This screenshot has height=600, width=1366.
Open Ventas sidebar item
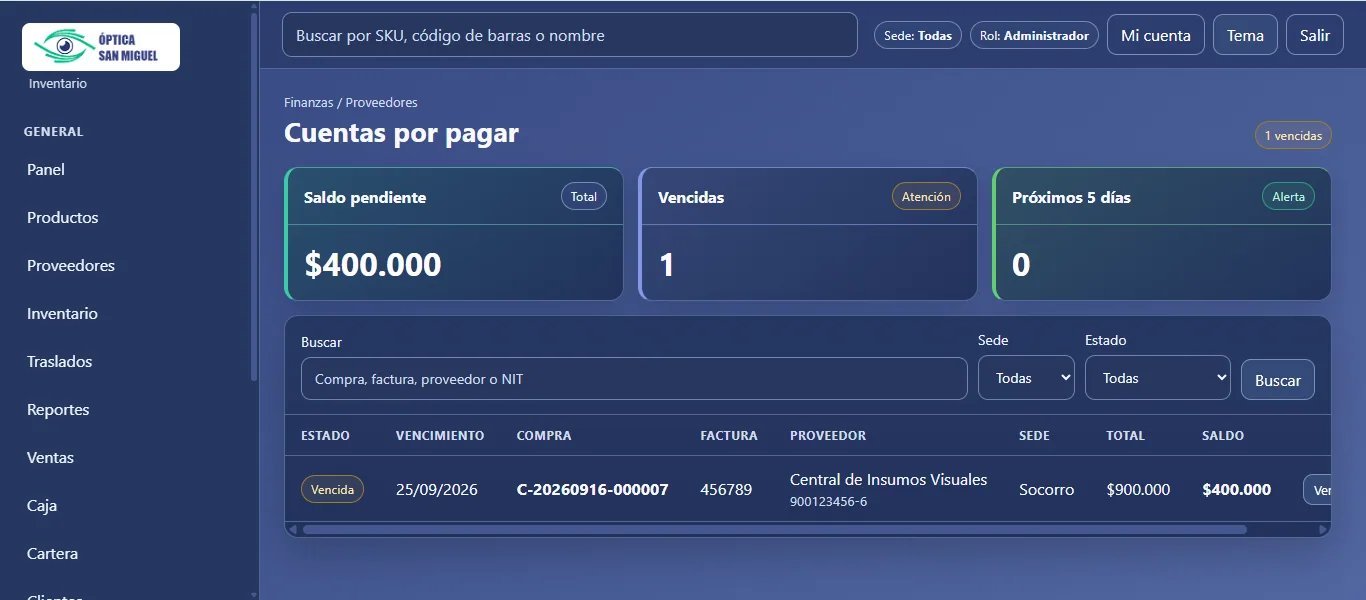point(50,458)
